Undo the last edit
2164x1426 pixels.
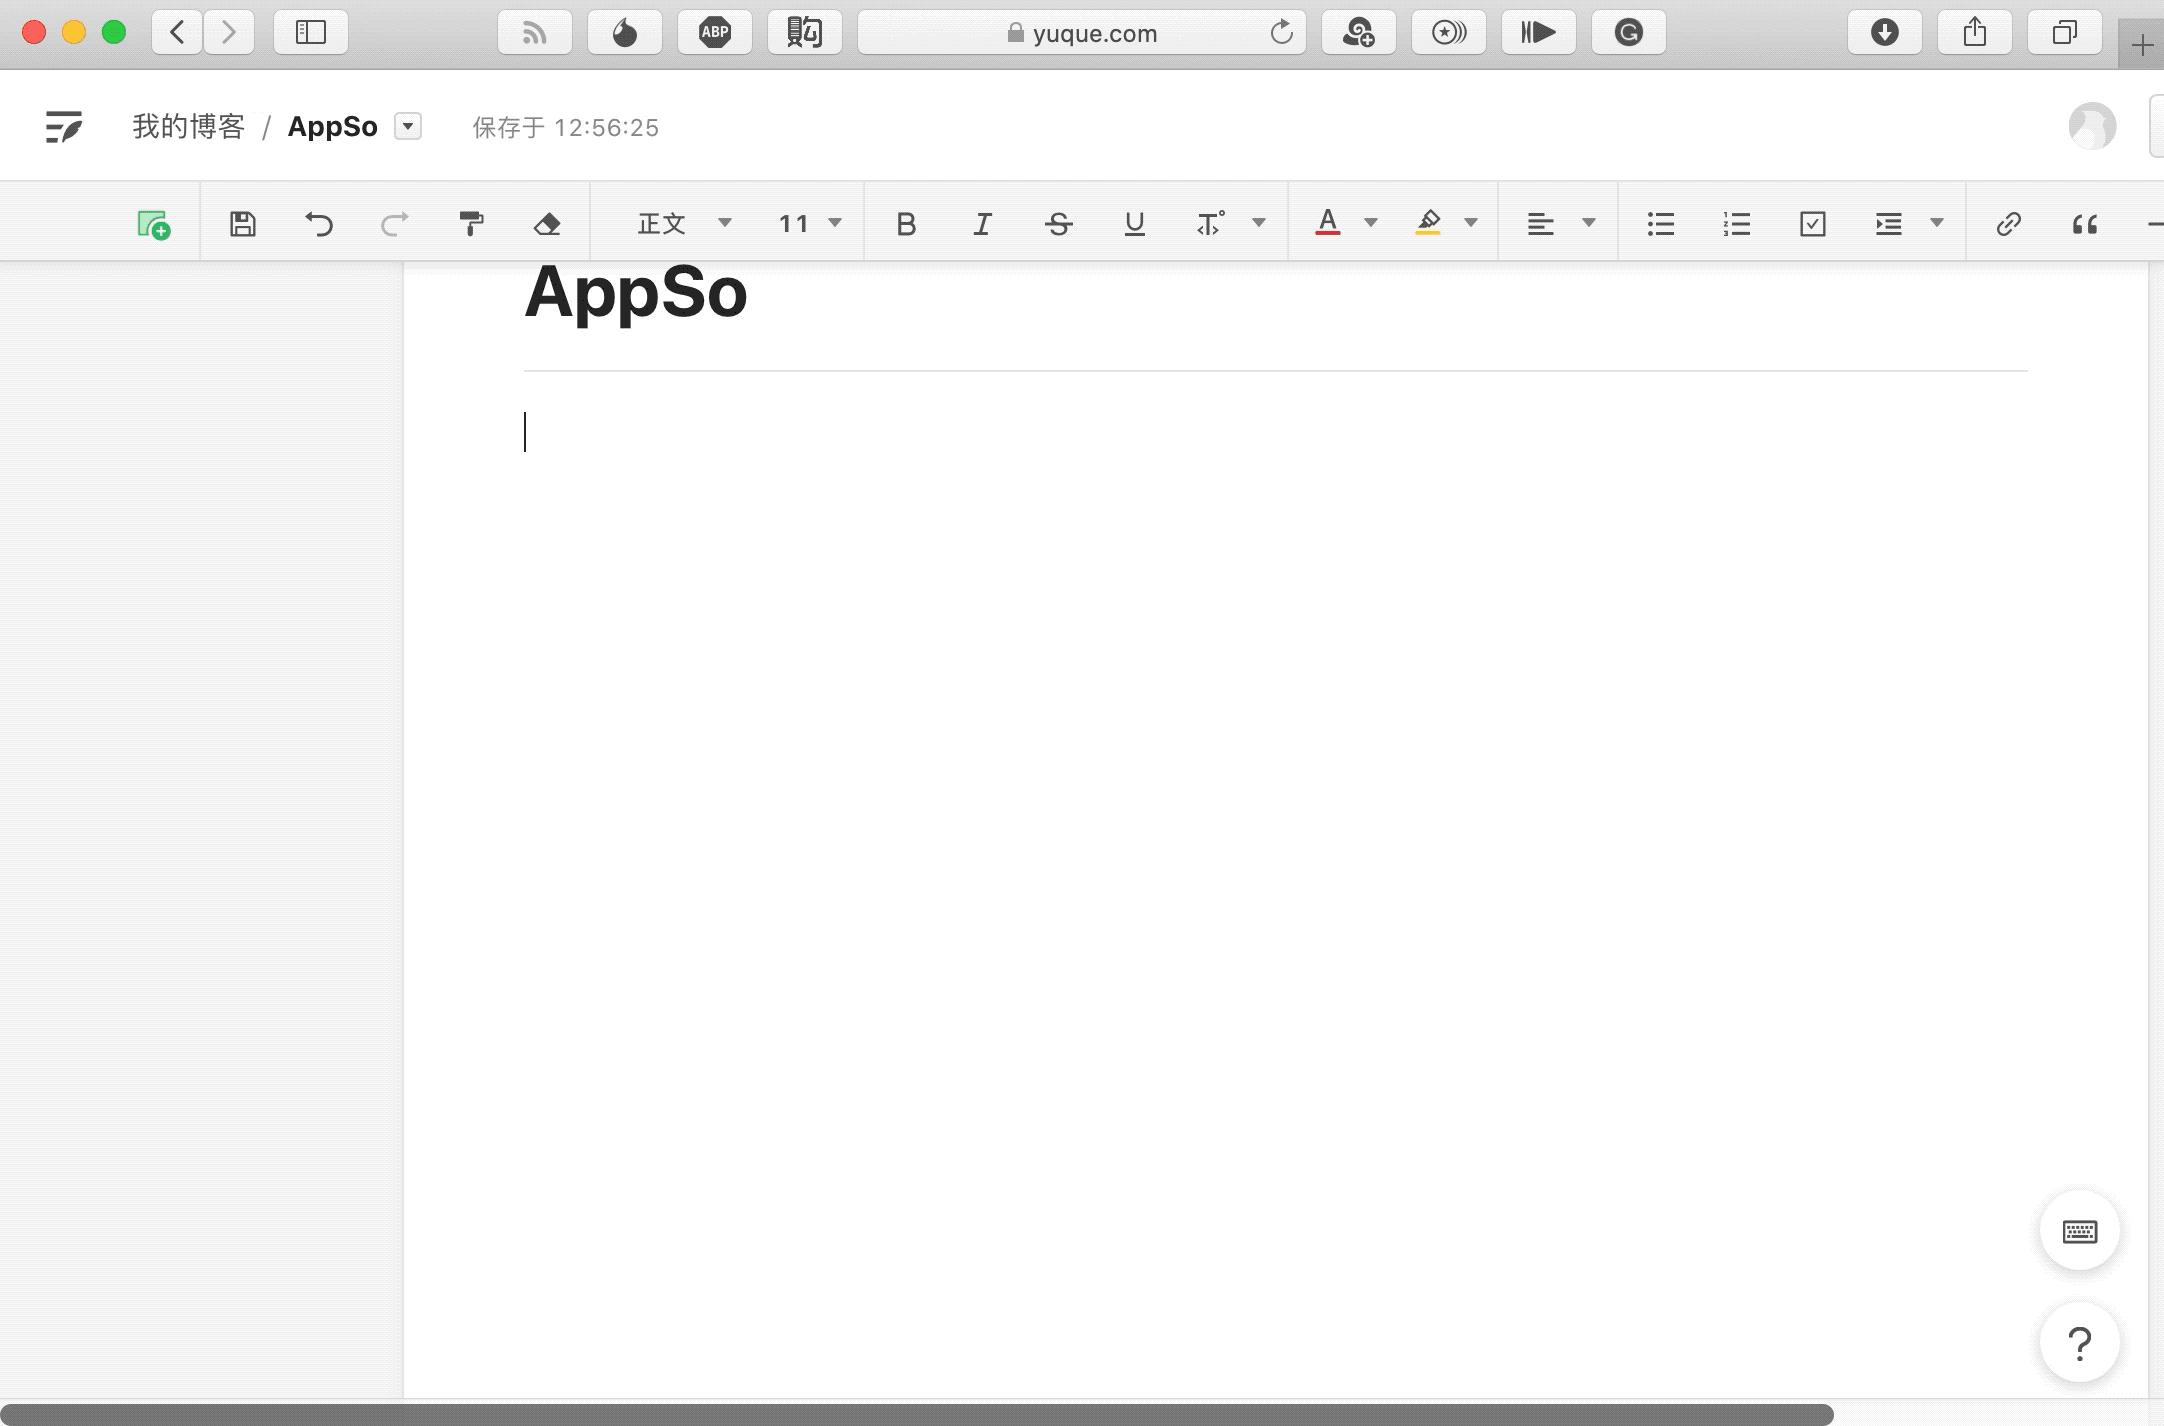(318, 224)
